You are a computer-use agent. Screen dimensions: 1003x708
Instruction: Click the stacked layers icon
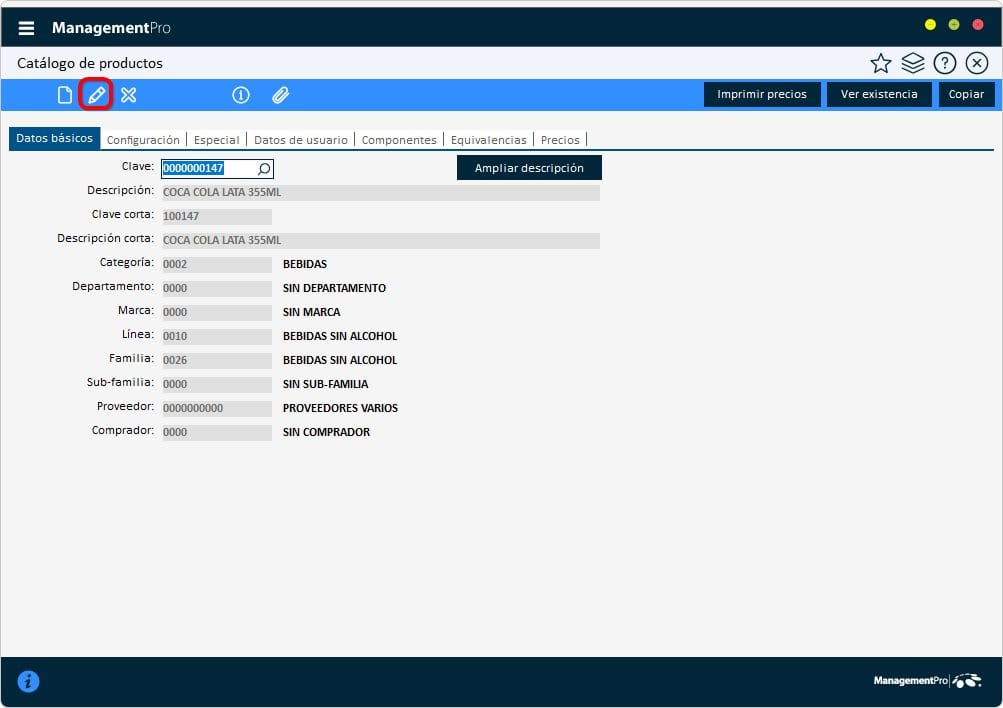tap(912, 64)
